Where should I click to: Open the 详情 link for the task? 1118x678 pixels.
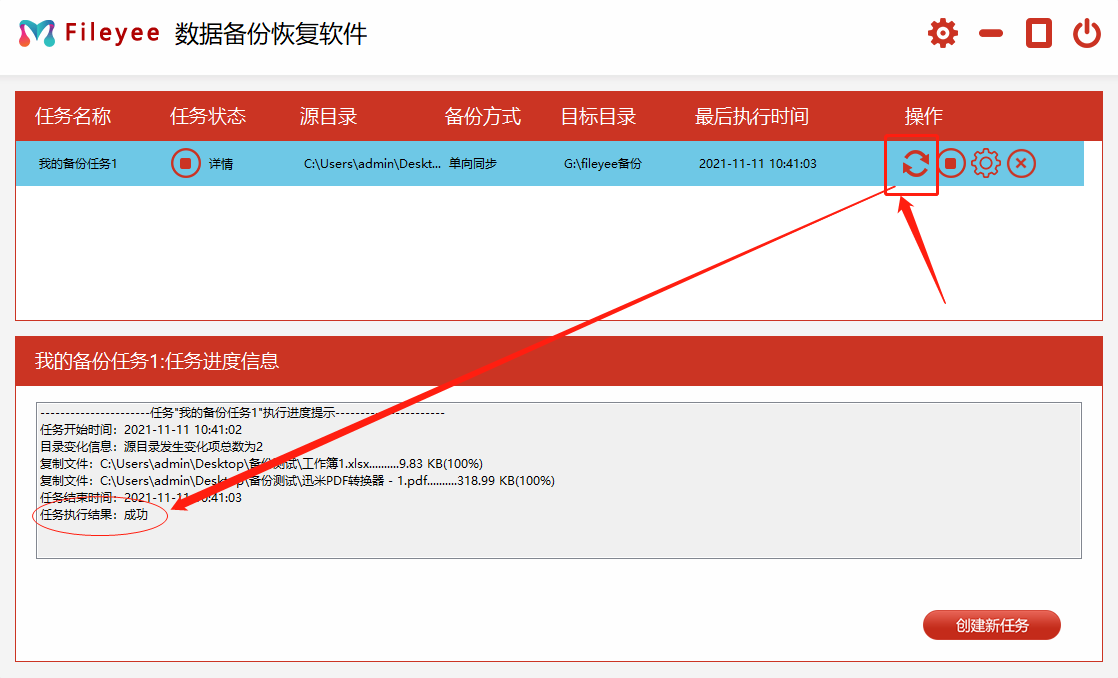(x=221, y=164)
